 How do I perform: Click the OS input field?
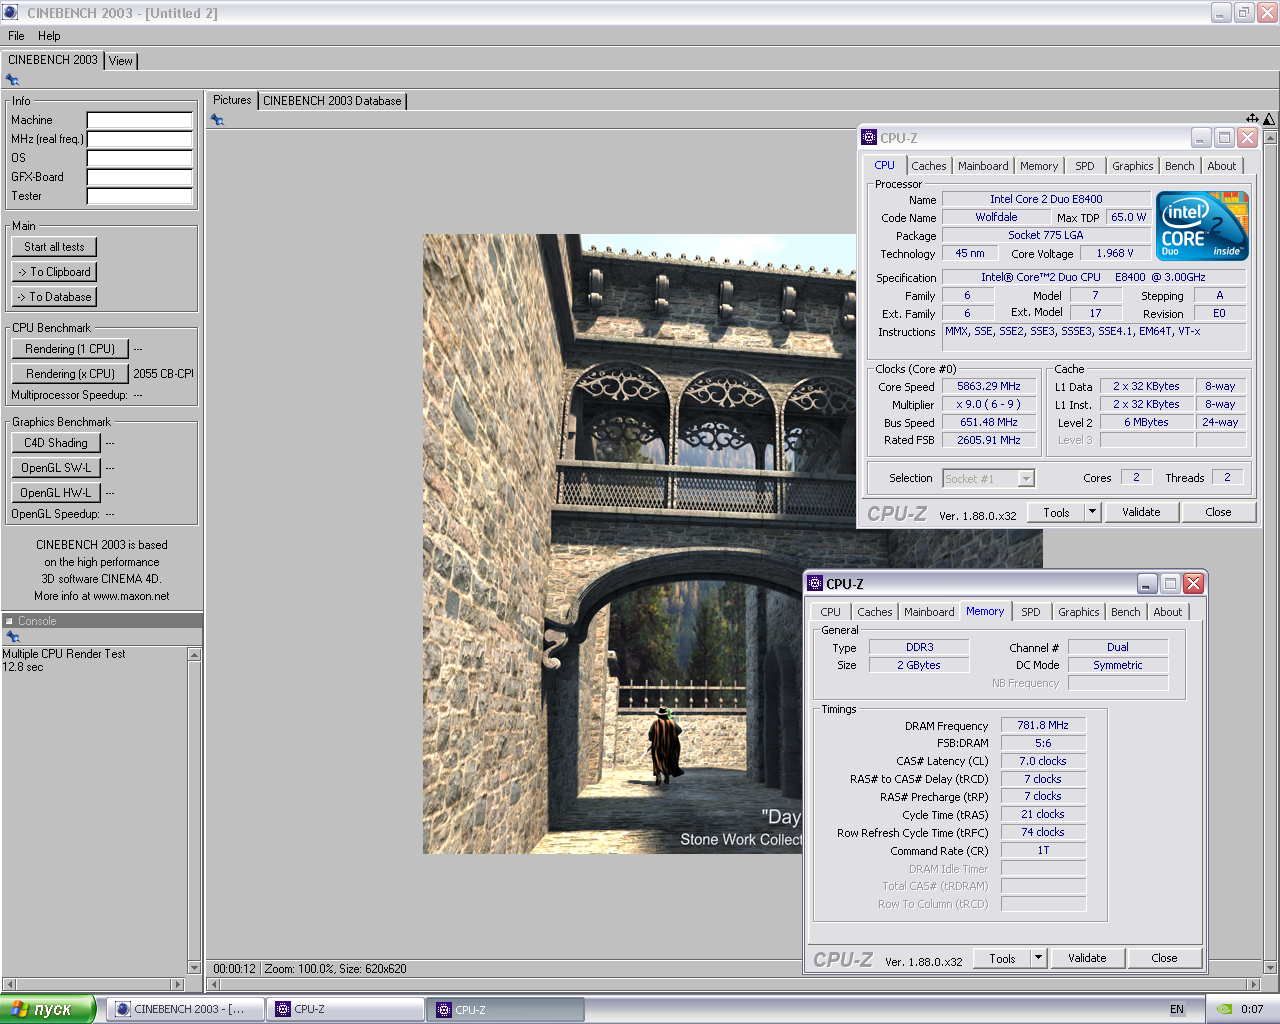139,158
